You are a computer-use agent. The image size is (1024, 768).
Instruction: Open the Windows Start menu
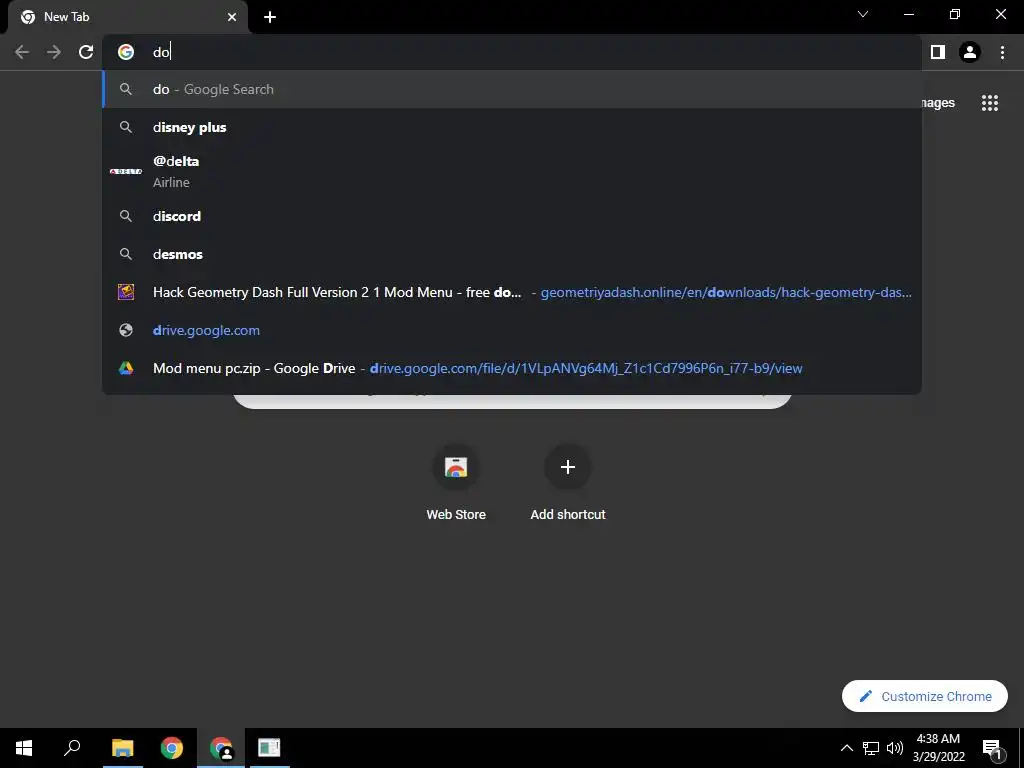(24, 748)
